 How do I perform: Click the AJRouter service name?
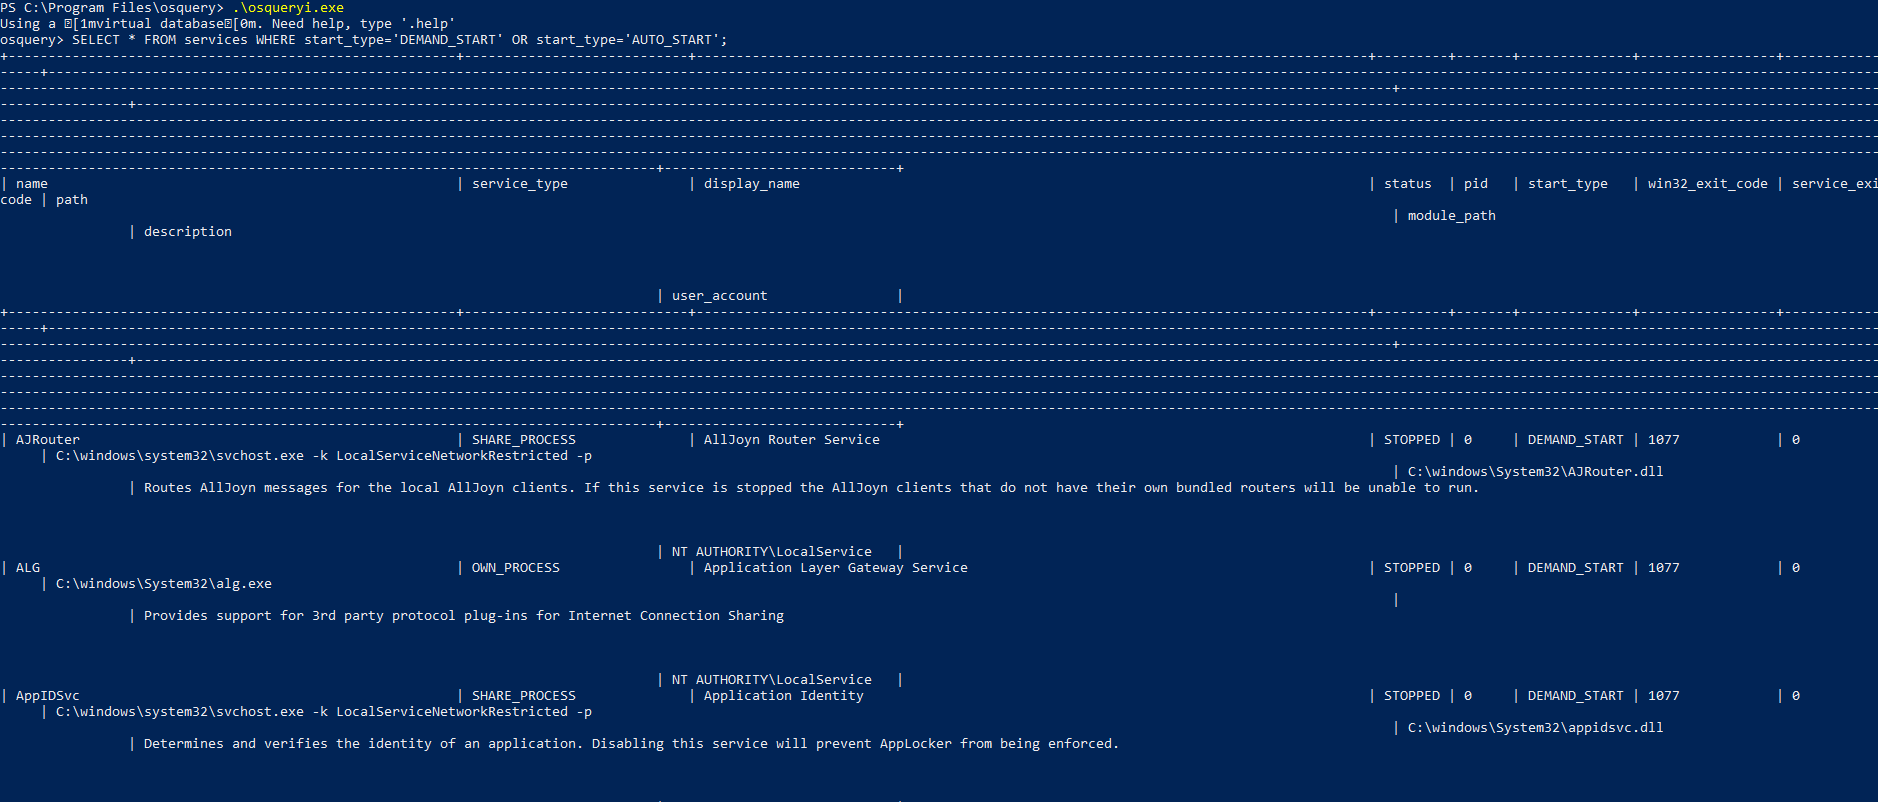47,440
